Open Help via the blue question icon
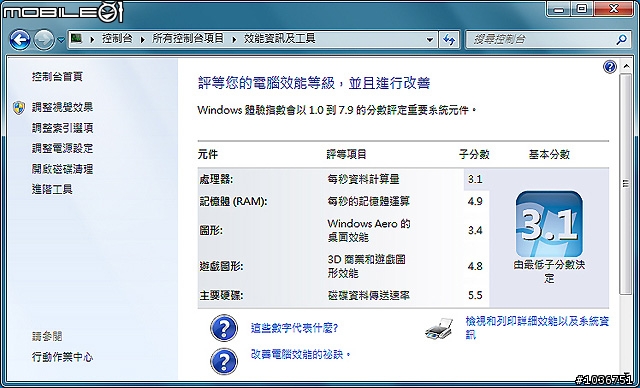The height and width of the screenshot is (388, 640). click(609, 67)
